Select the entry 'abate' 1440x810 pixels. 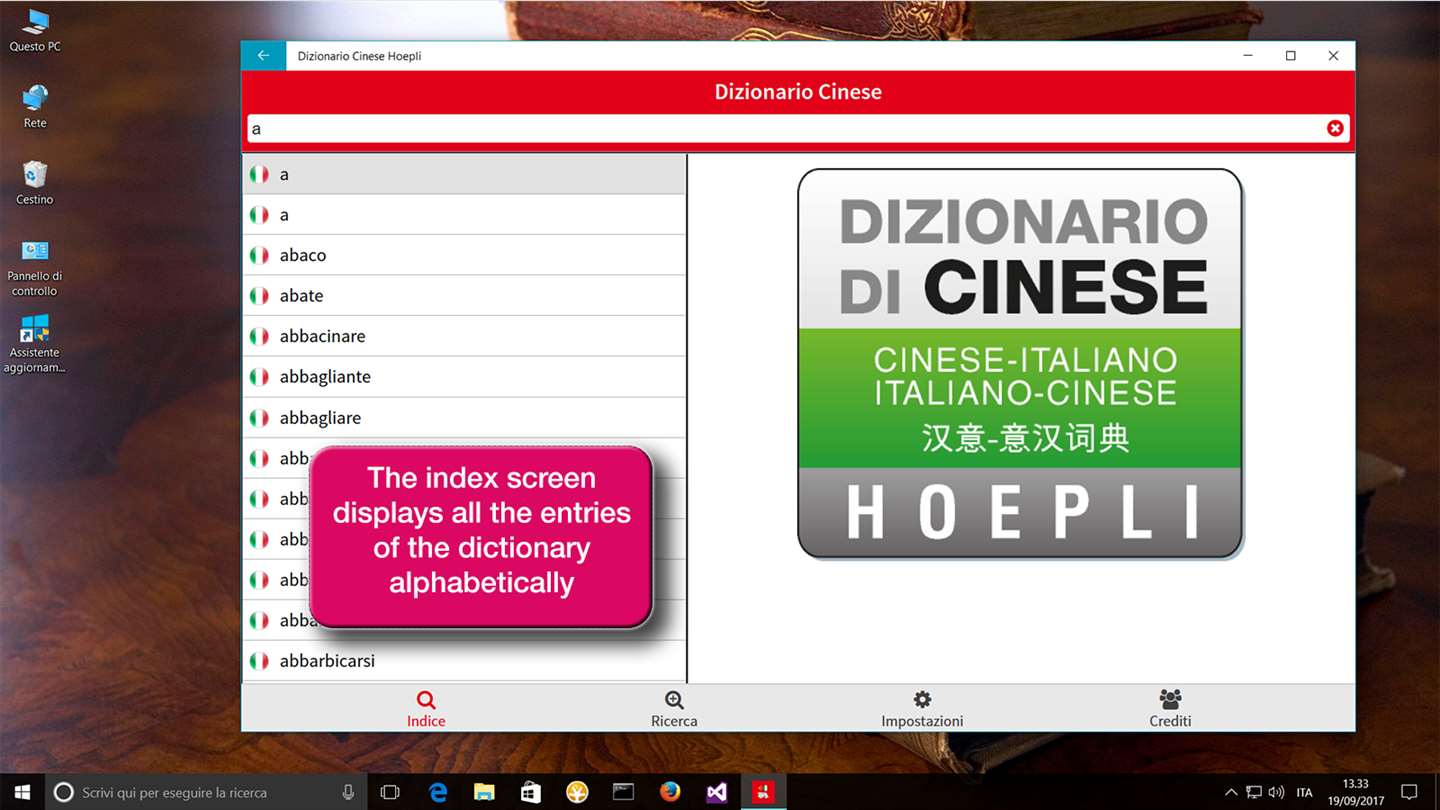(x=464, y=296)
